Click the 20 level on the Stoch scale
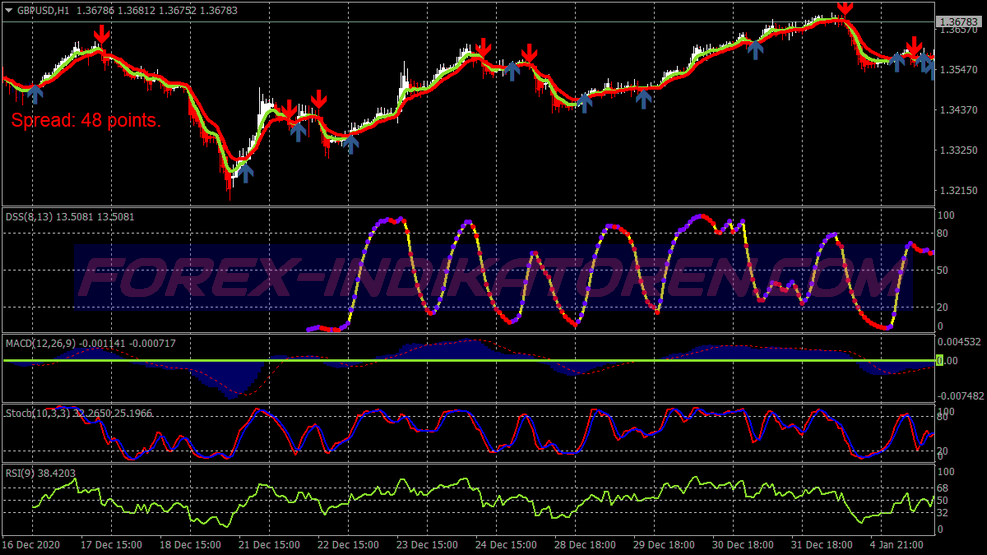Screen dimensions: 987x555 (x=942, y=451)
